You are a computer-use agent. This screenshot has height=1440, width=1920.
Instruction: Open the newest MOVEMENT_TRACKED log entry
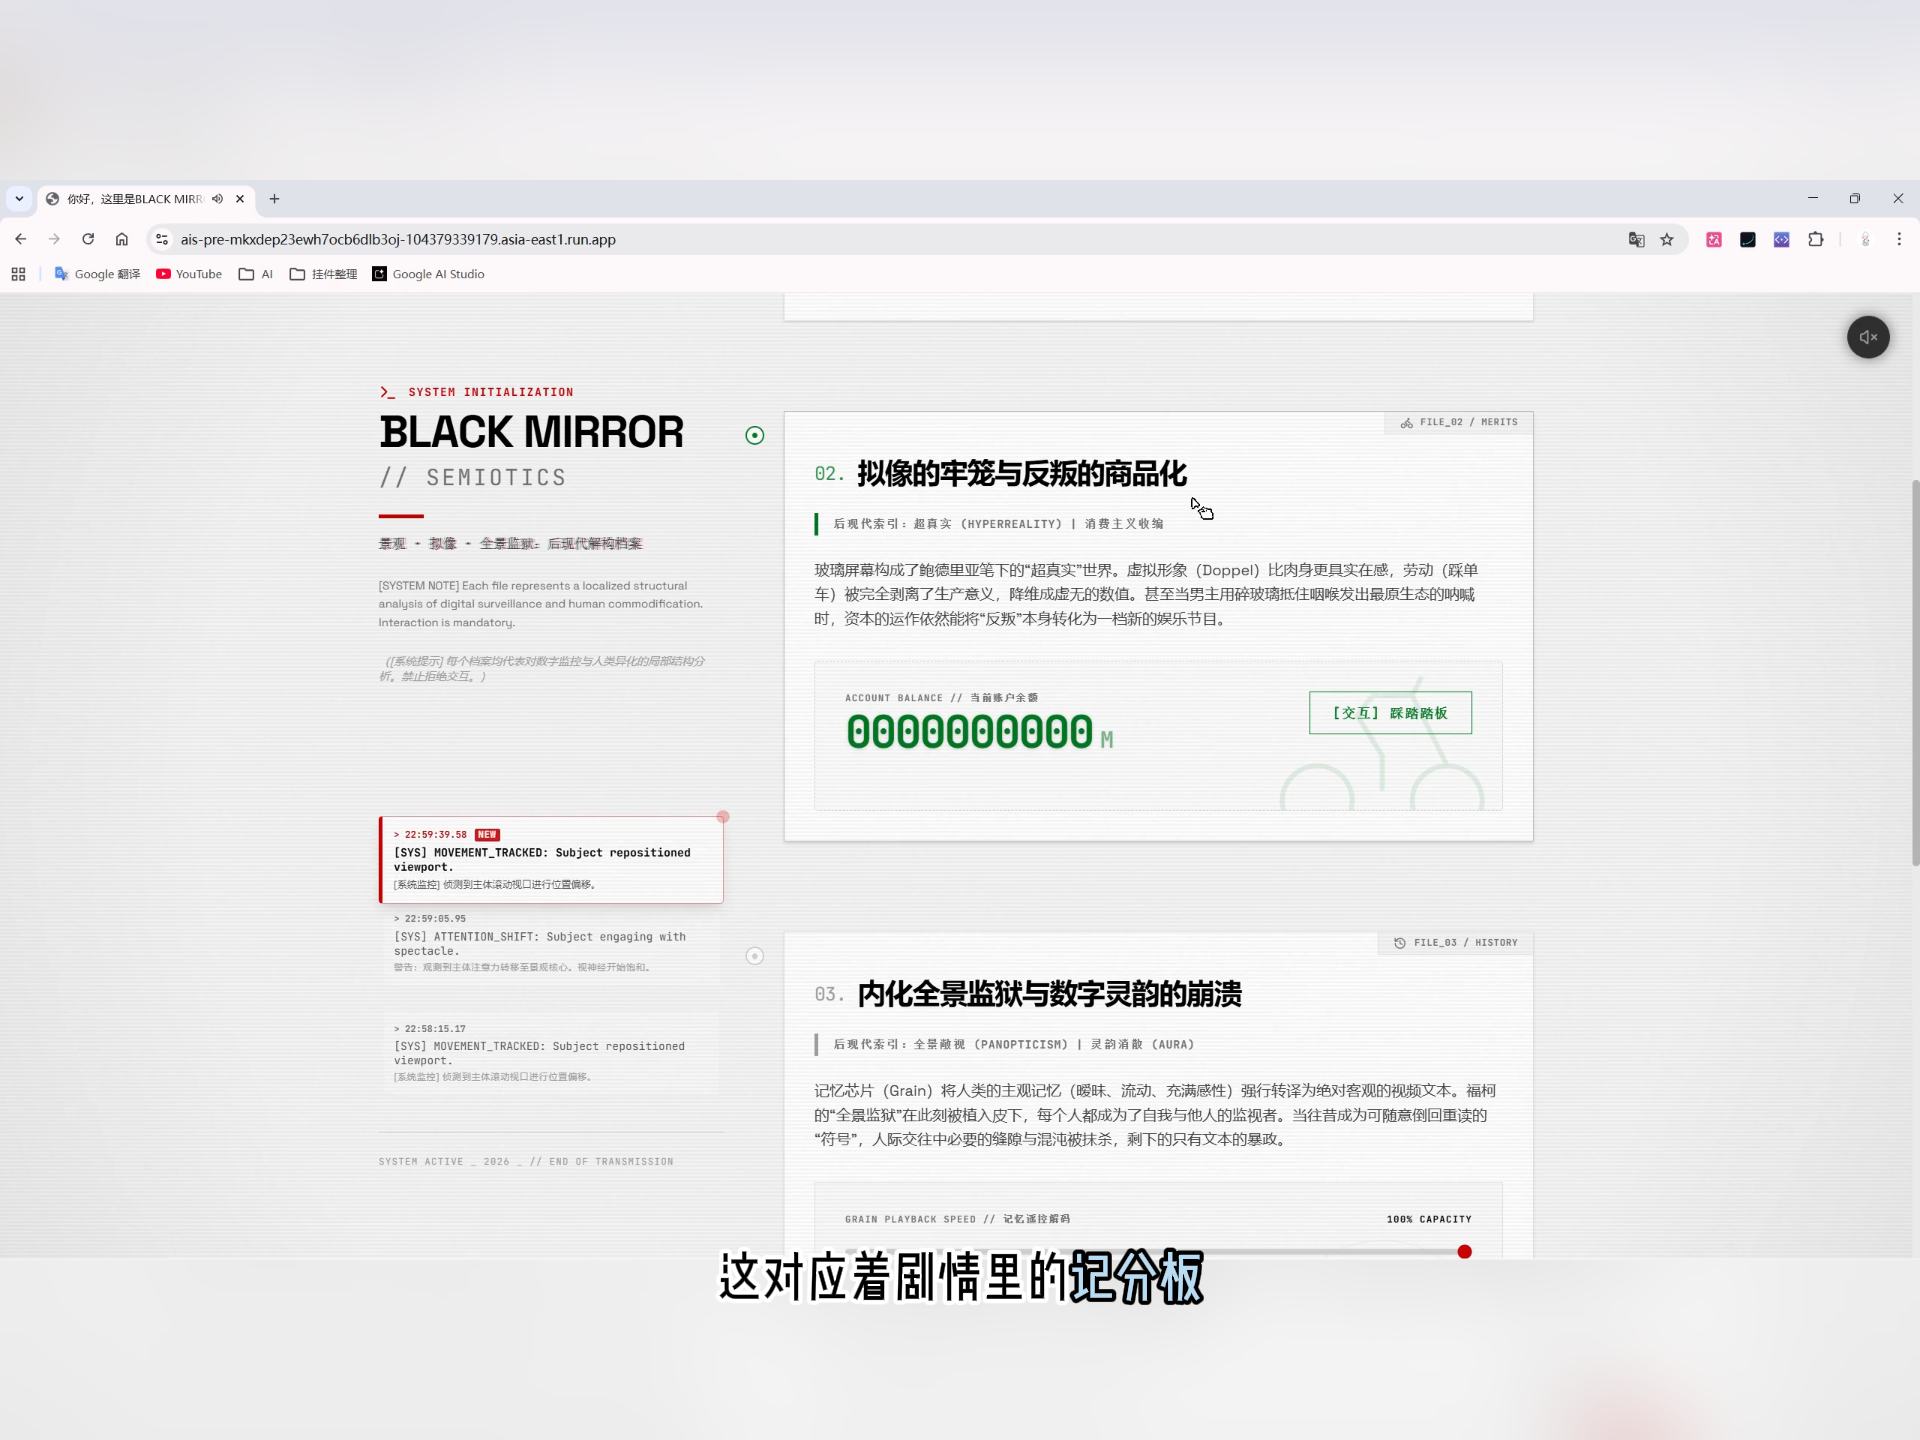(x=551, y=860)
